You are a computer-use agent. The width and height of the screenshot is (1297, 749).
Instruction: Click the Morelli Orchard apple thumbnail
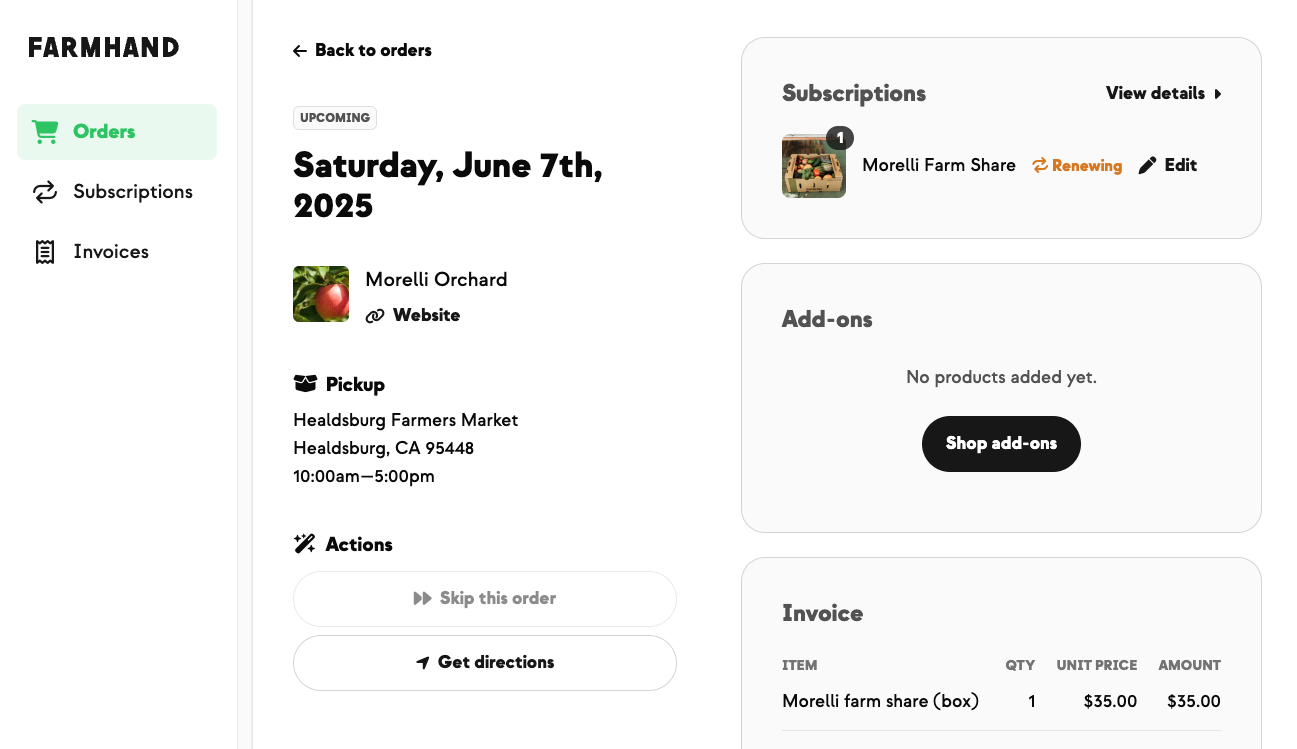coord(321,294)
